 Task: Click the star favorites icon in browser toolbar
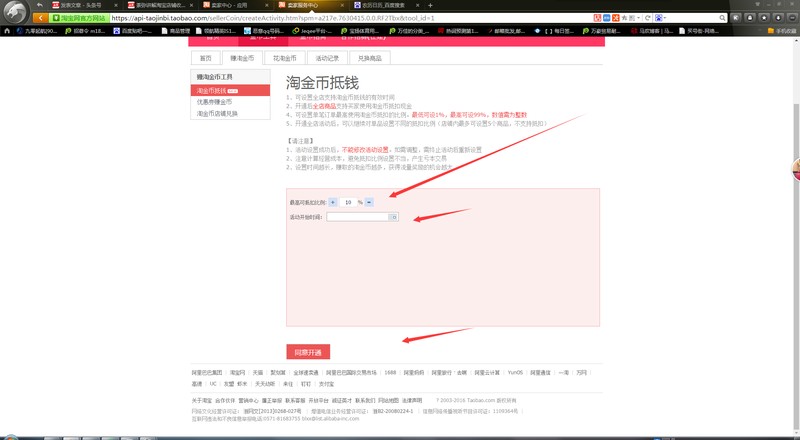(764, 18)
